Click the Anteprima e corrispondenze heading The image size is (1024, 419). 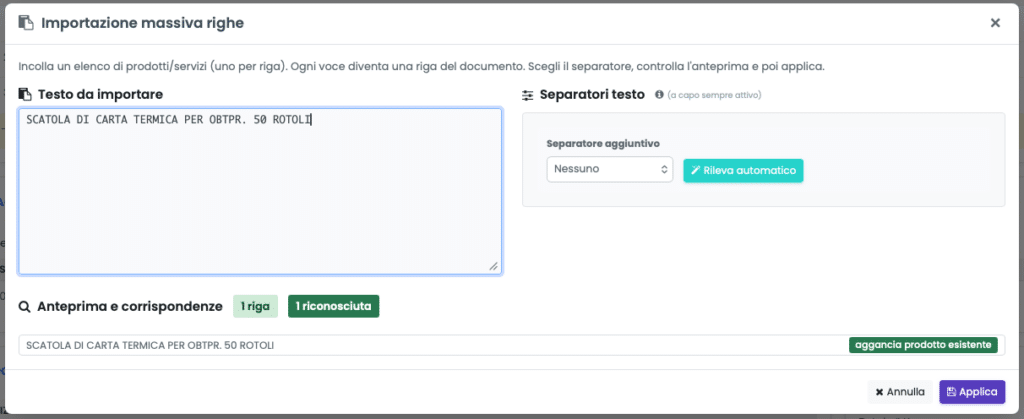click(130, 307)
